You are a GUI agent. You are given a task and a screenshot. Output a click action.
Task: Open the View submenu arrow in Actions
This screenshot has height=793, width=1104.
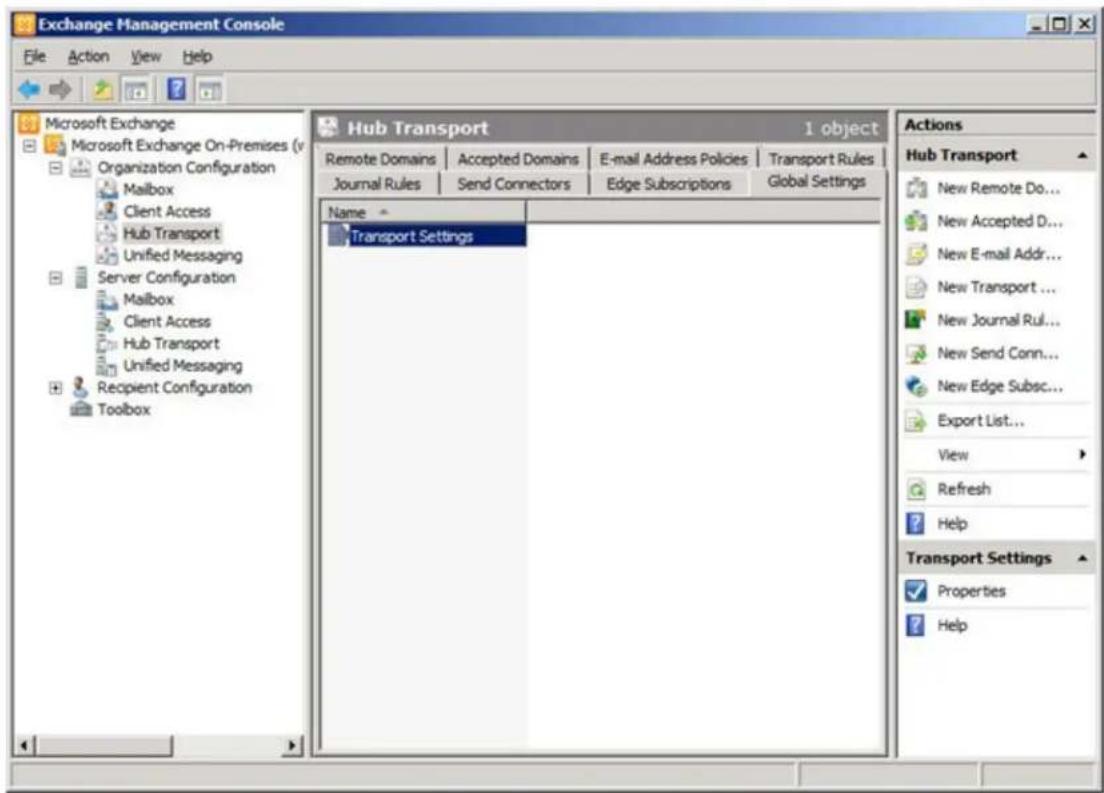click(x=1083, y=455)
